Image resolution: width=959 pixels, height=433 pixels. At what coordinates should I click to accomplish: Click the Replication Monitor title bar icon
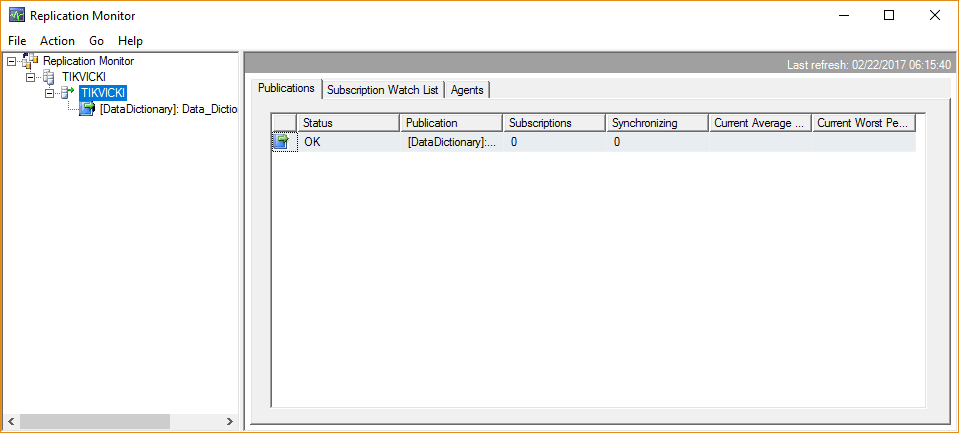click(17, 15)
